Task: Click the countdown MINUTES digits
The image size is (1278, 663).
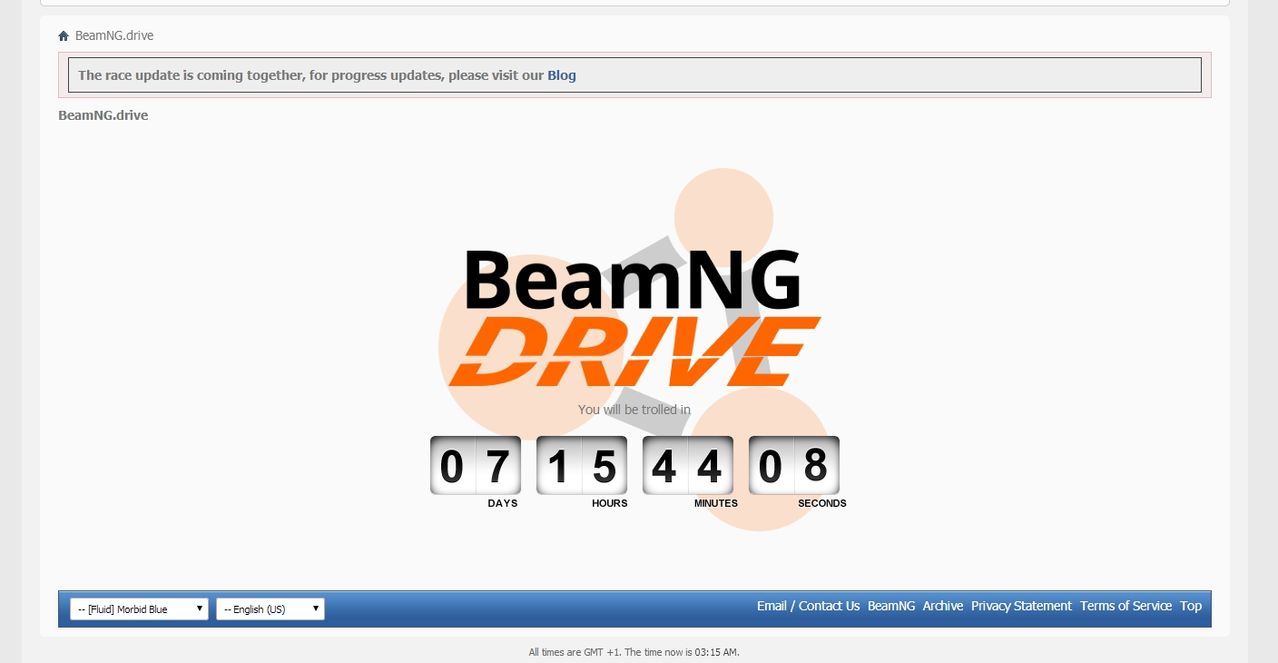Action: click(x=688, y=465)
